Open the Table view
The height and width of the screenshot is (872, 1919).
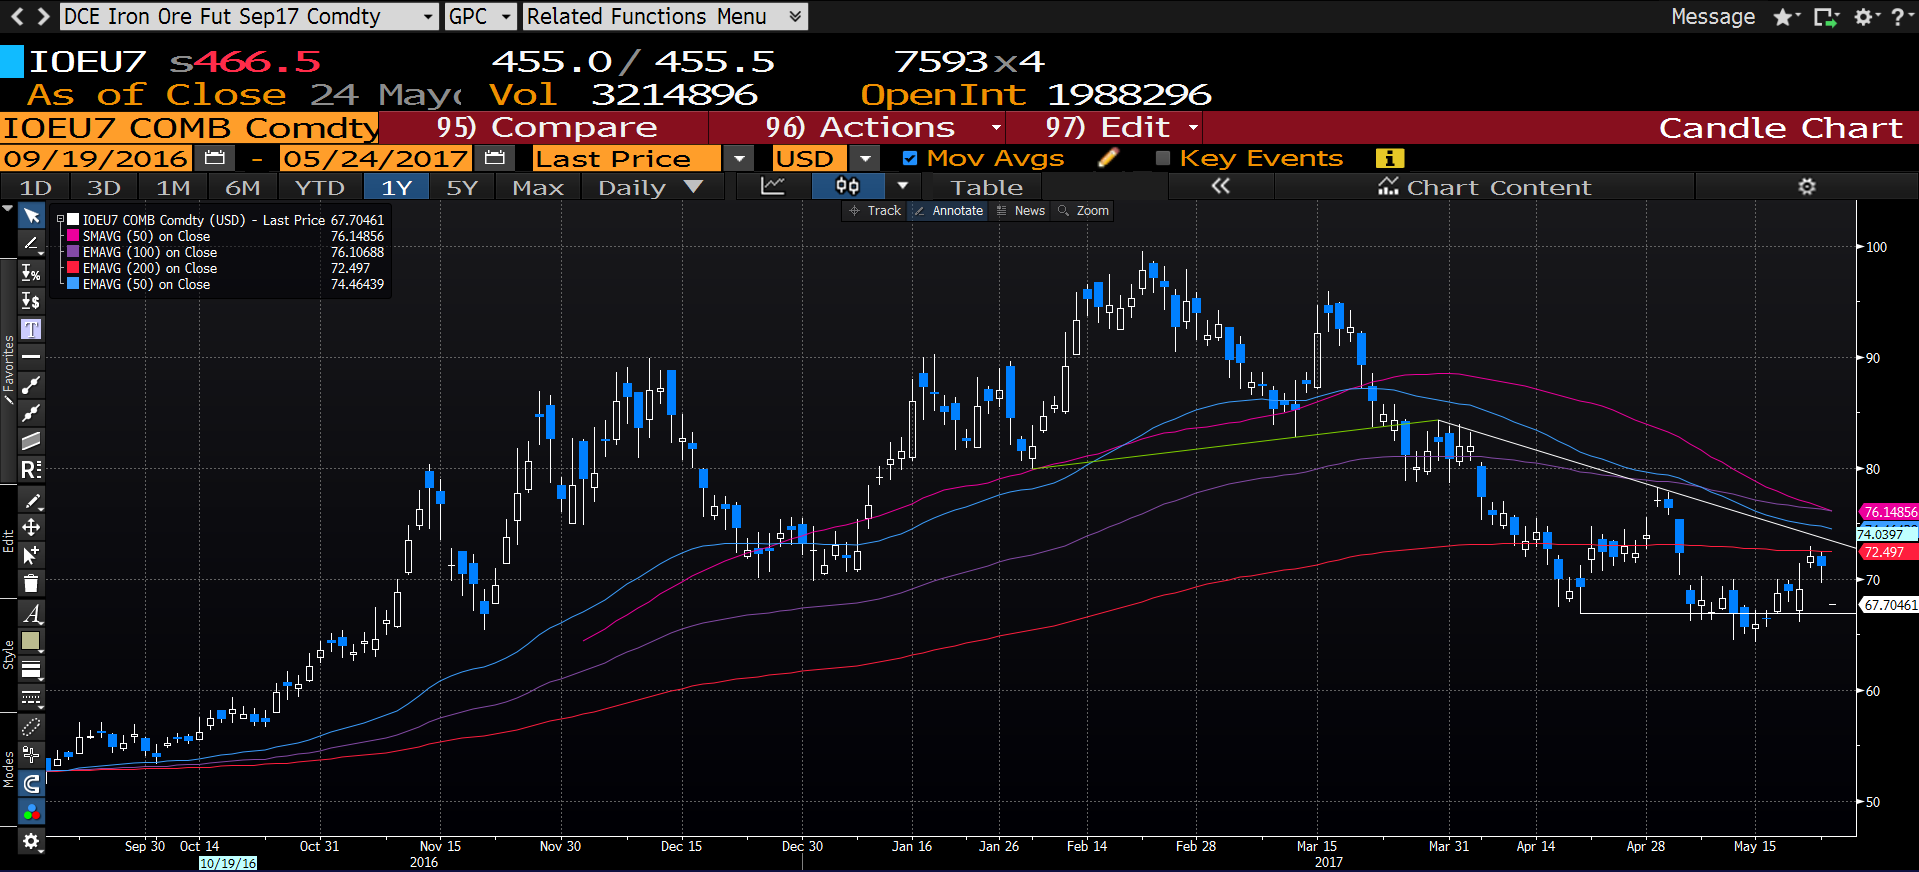[986, 187]
